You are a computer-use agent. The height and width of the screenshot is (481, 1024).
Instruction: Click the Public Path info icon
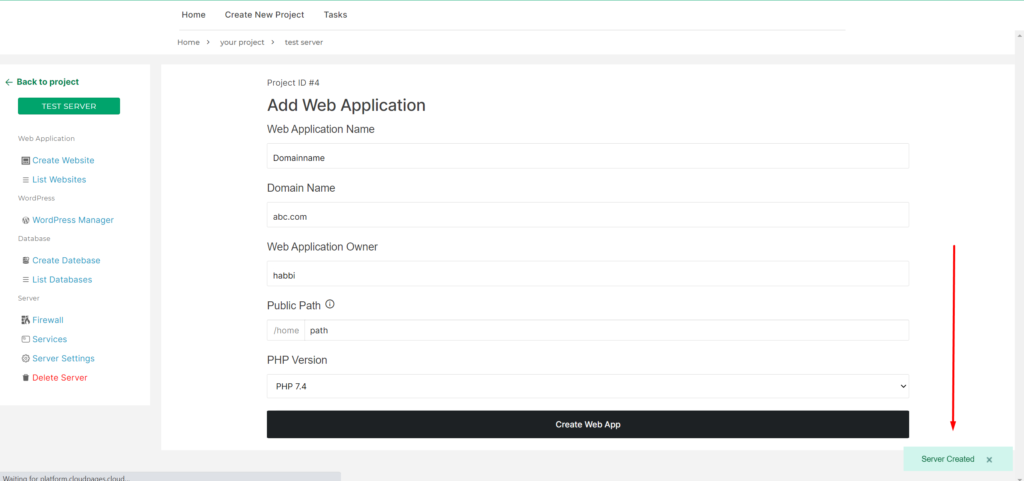point(330,304)
